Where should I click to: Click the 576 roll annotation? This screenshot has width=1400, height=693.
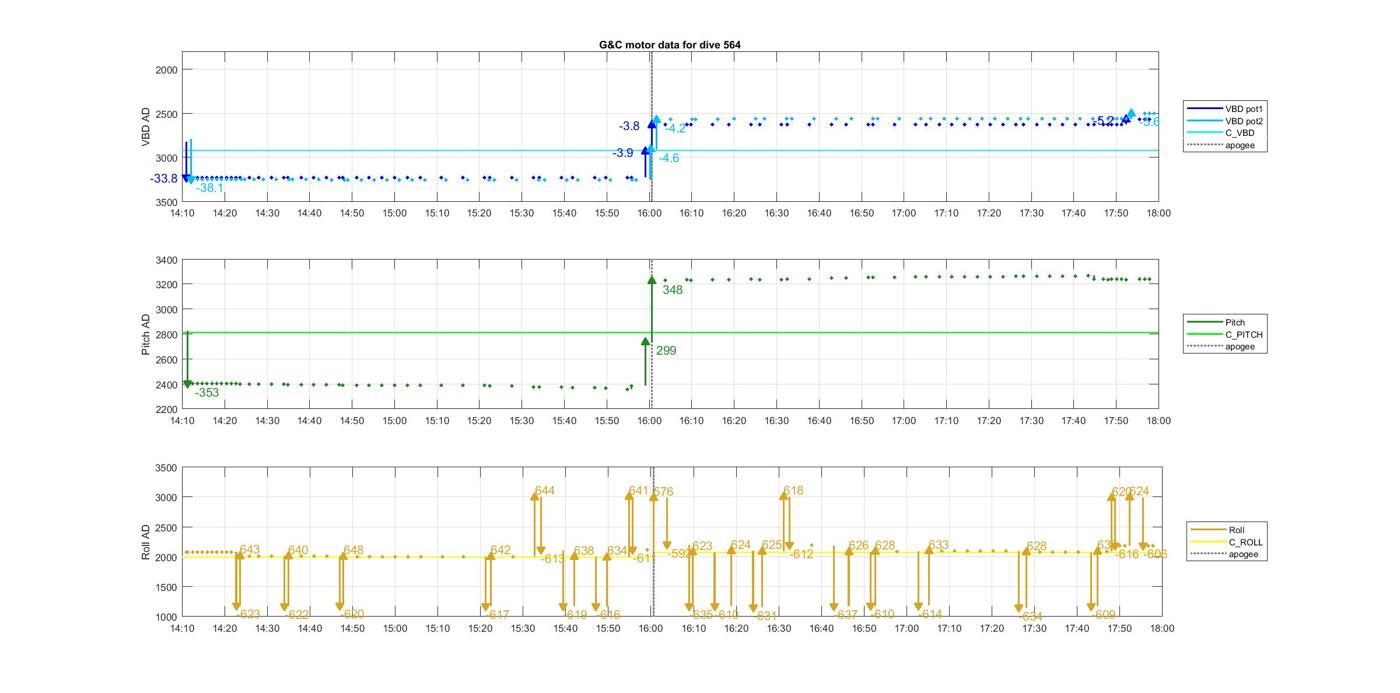[663, 492]
